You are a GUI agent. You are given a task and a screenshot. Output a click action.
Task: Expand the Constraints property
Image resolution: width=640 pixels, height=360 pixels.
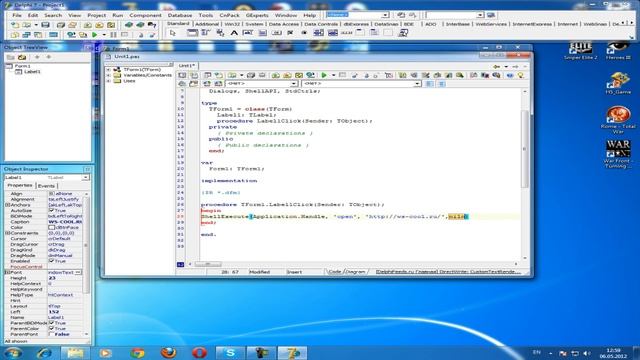pos(7,233)
